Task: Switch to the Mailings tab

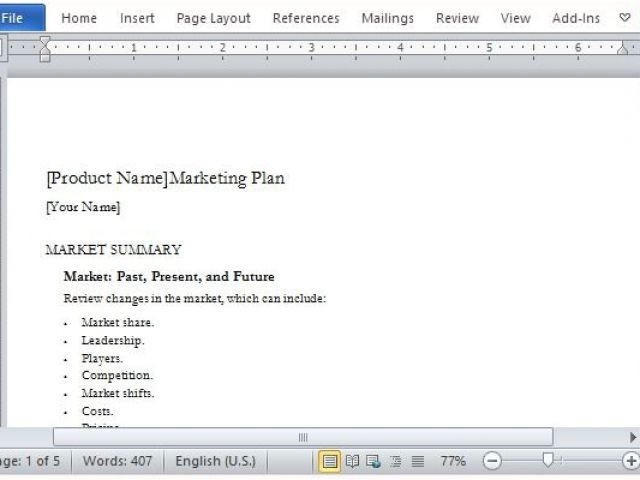Action: coord(388,18)
